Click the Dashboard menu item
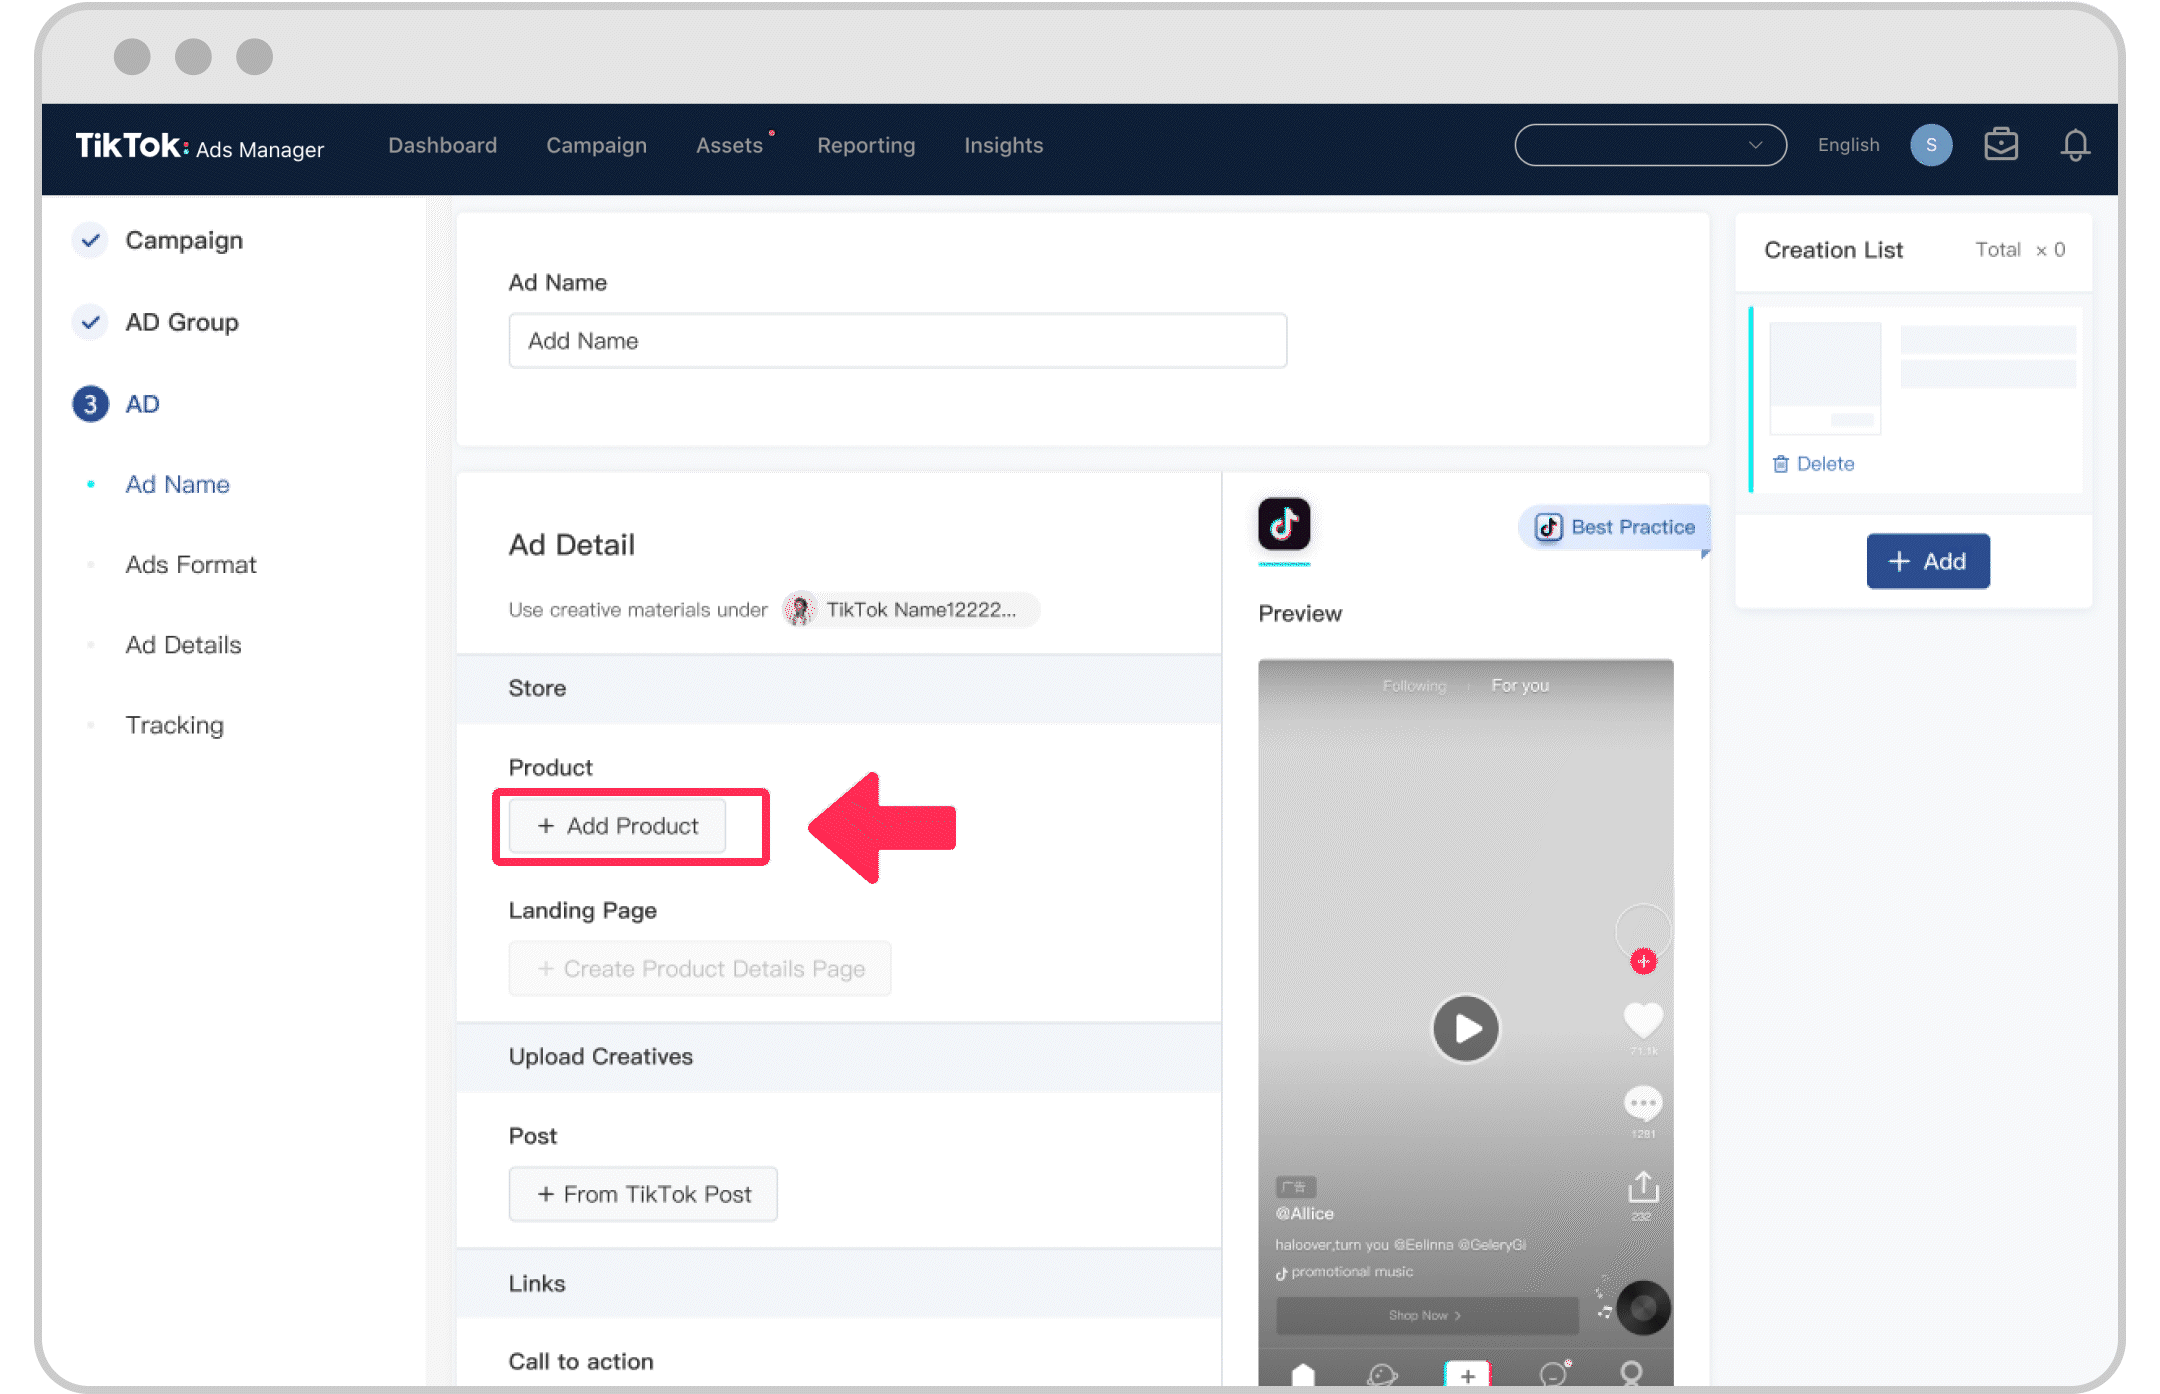Viewport: 2160px width, 1394px height. pos(442,143)
